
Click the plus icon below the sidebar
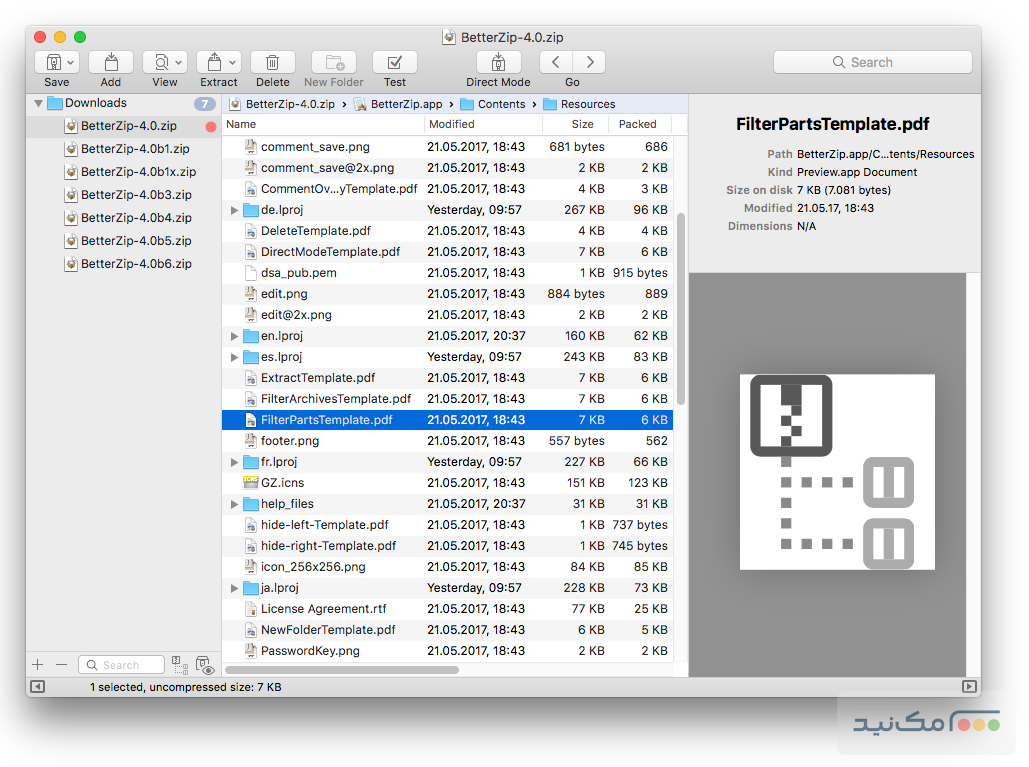coord(38,665)
